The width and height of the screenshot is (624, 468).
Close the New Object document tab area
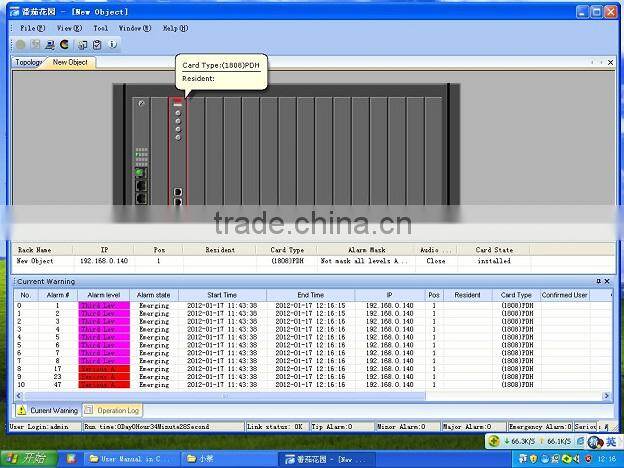point(610,62)
